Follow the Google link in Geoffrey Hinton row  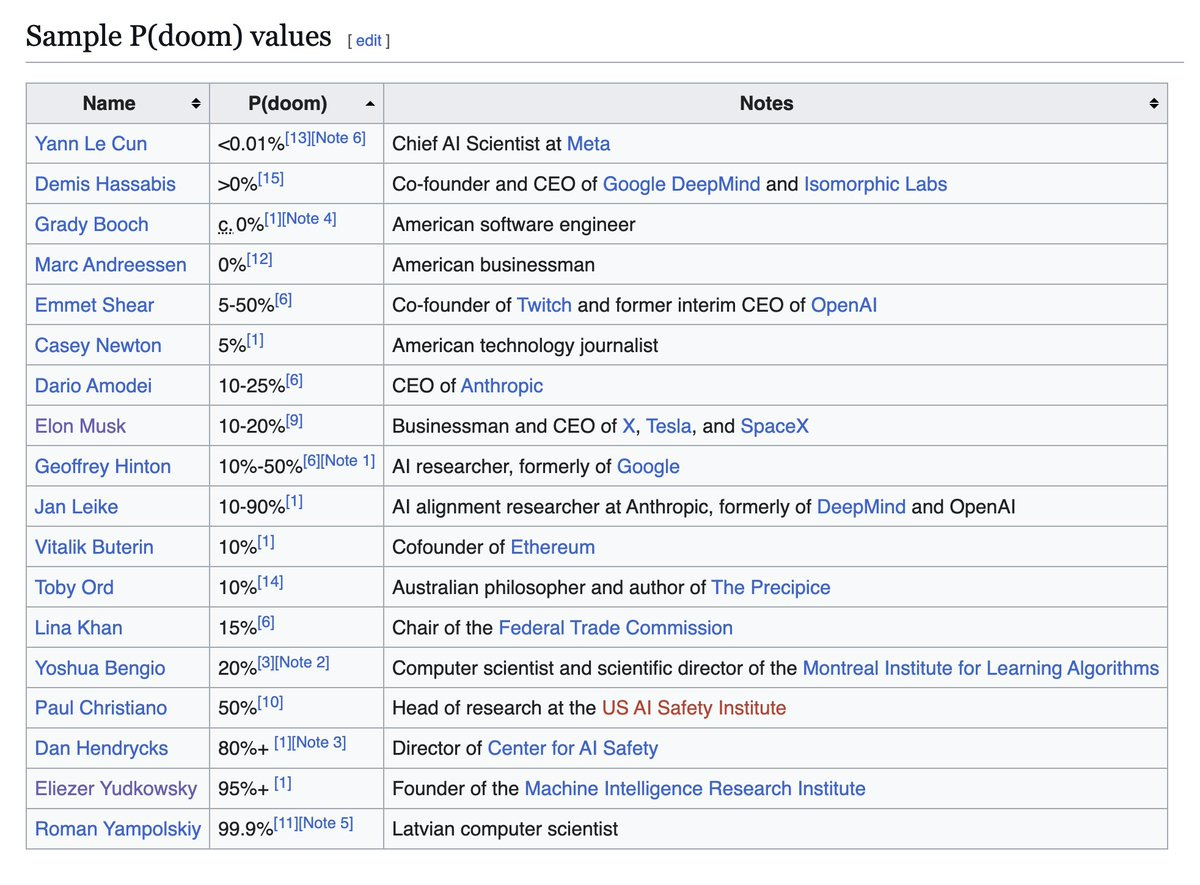pyautogui.click(x=648, y=466)
